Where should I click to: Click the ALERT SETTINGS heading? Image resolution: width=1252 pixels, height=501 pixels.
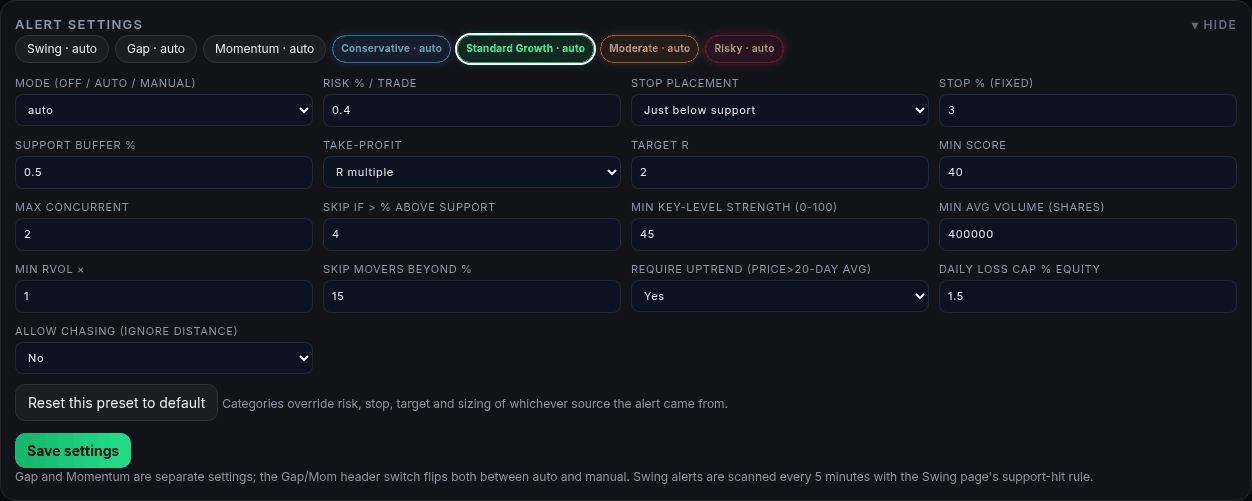click(x=79, y=24)
